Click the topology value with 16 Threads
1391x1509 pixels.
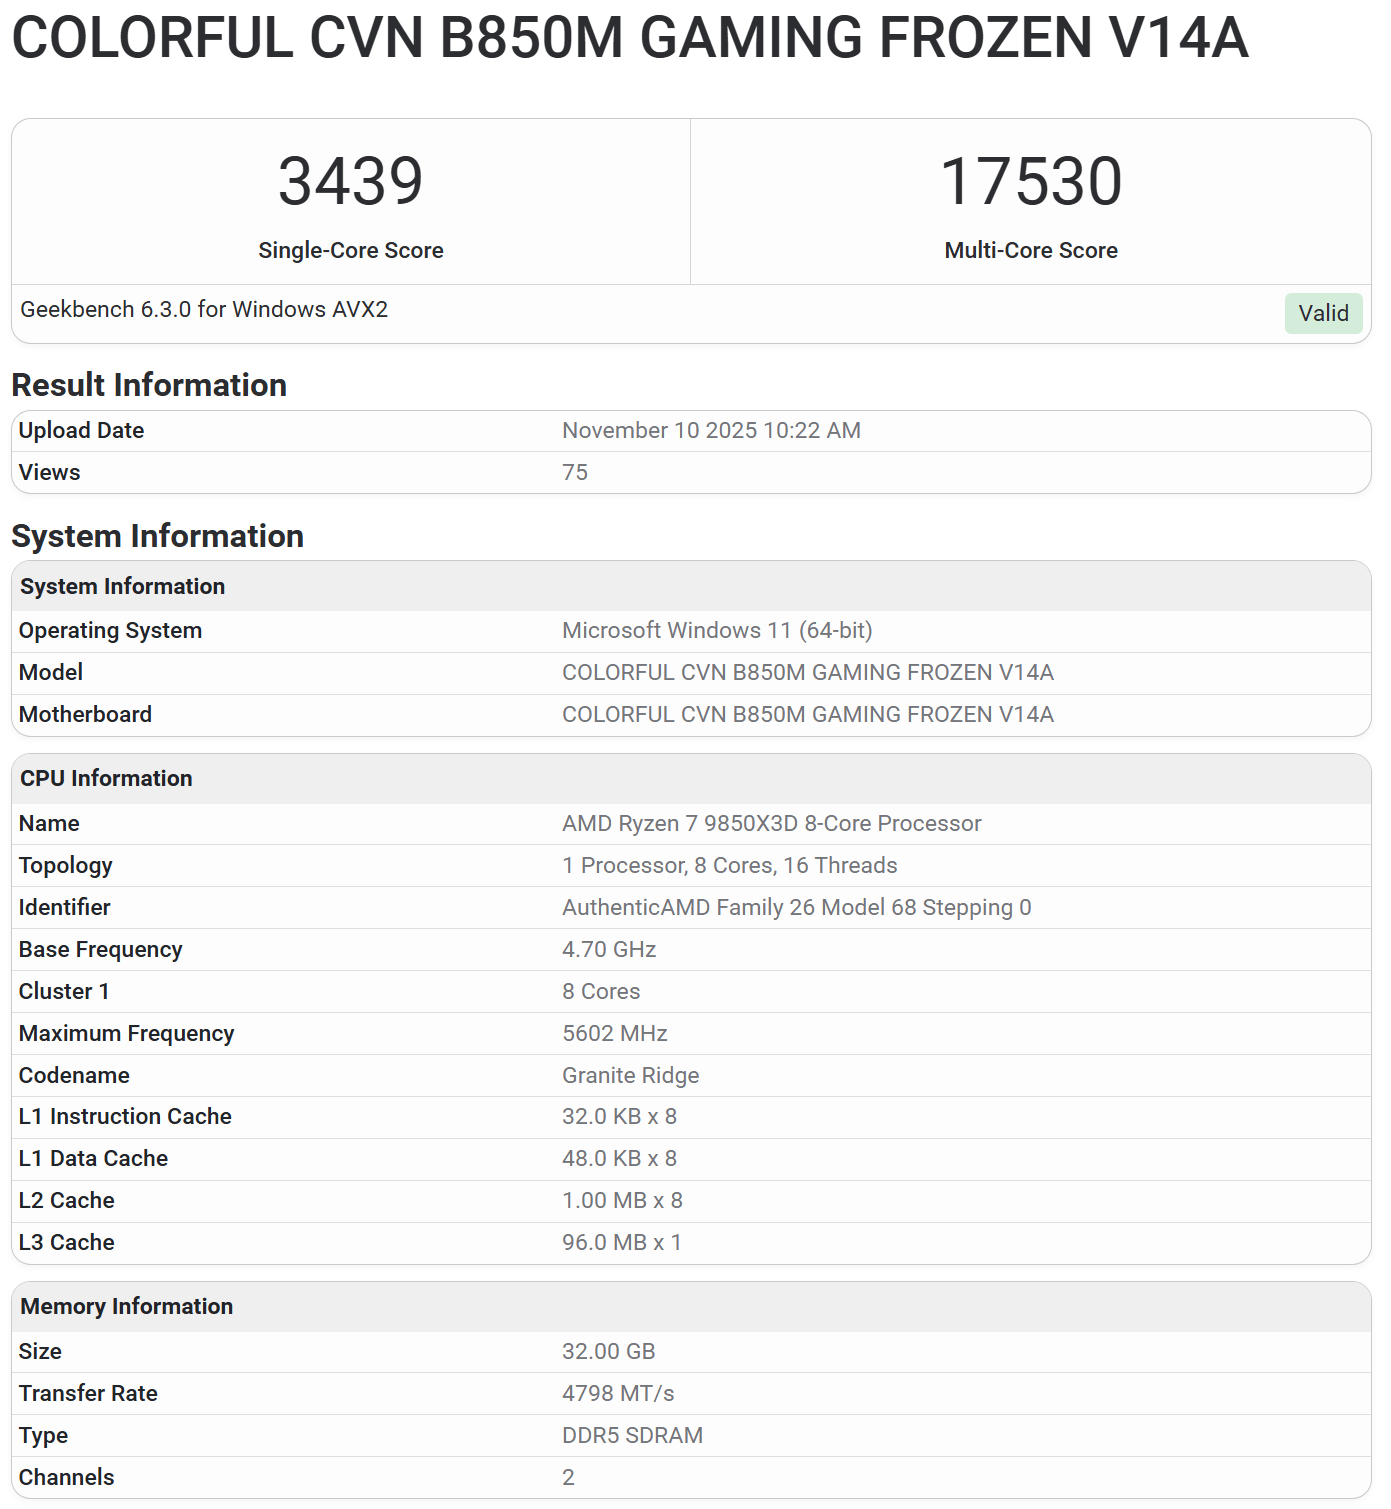pos(729,865)
